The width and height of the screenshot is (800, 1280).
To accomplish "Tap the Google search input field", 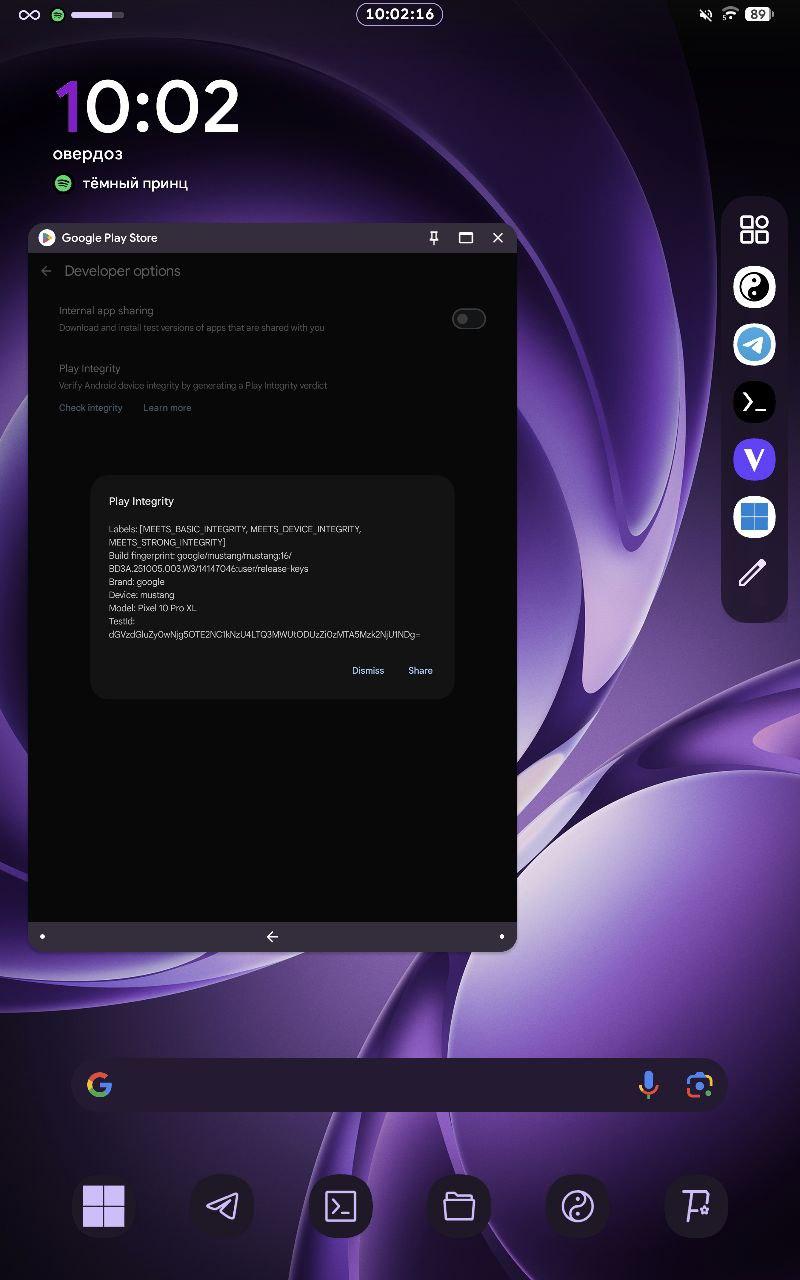I will click(370, 1085).
